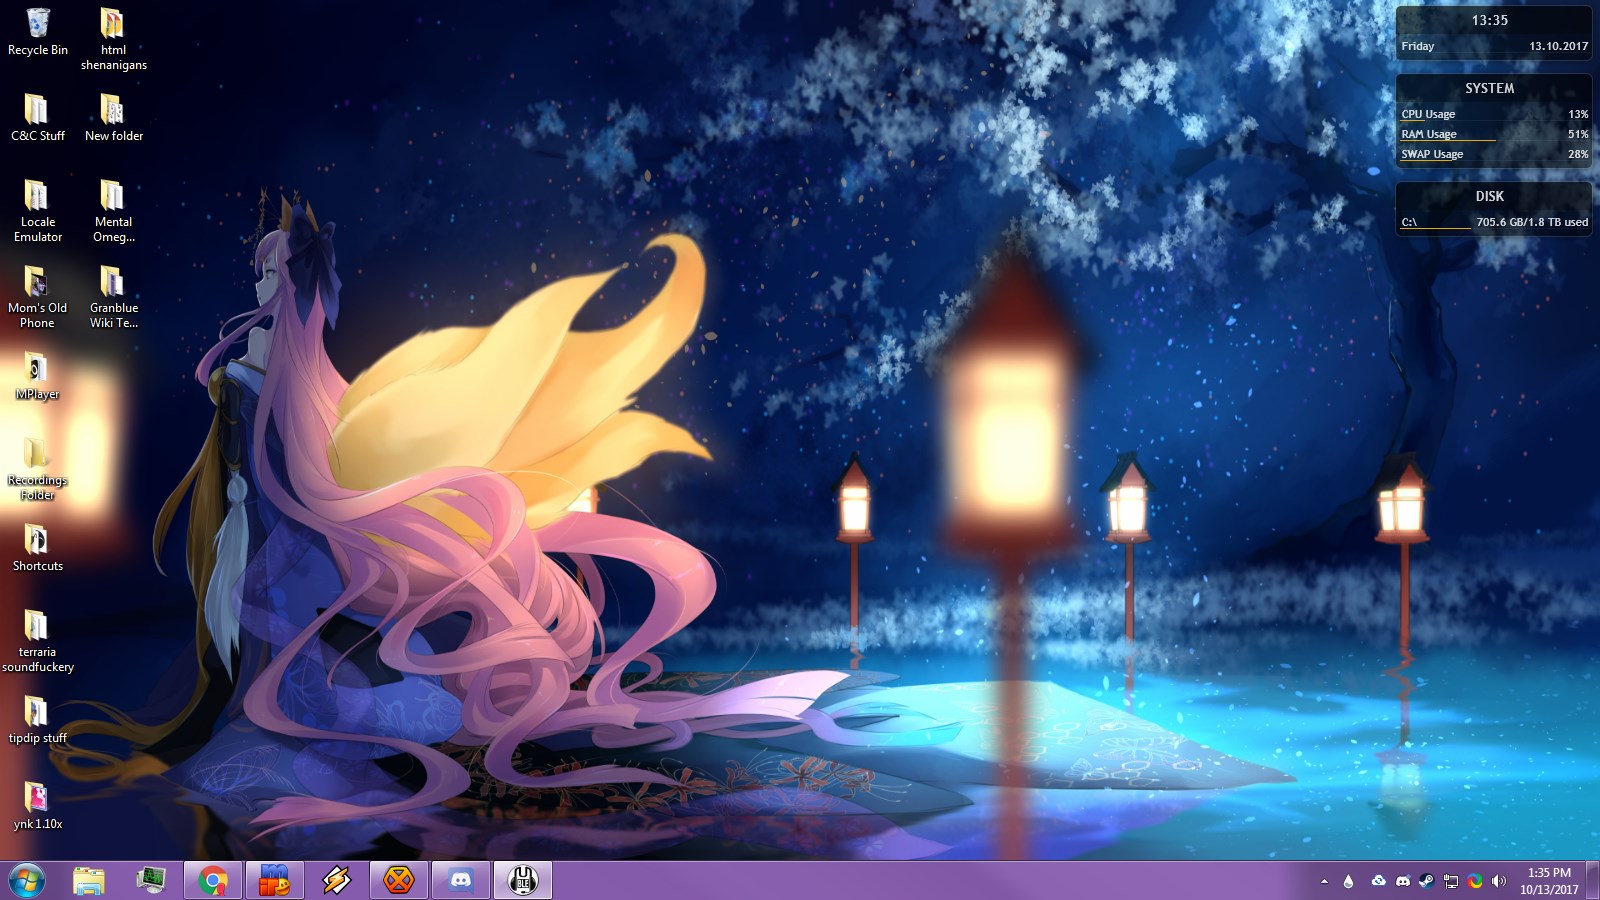Open Discord from the taskbar
Image resolution: width=1600 pixels, height=900 pixels.
point(461,880)
